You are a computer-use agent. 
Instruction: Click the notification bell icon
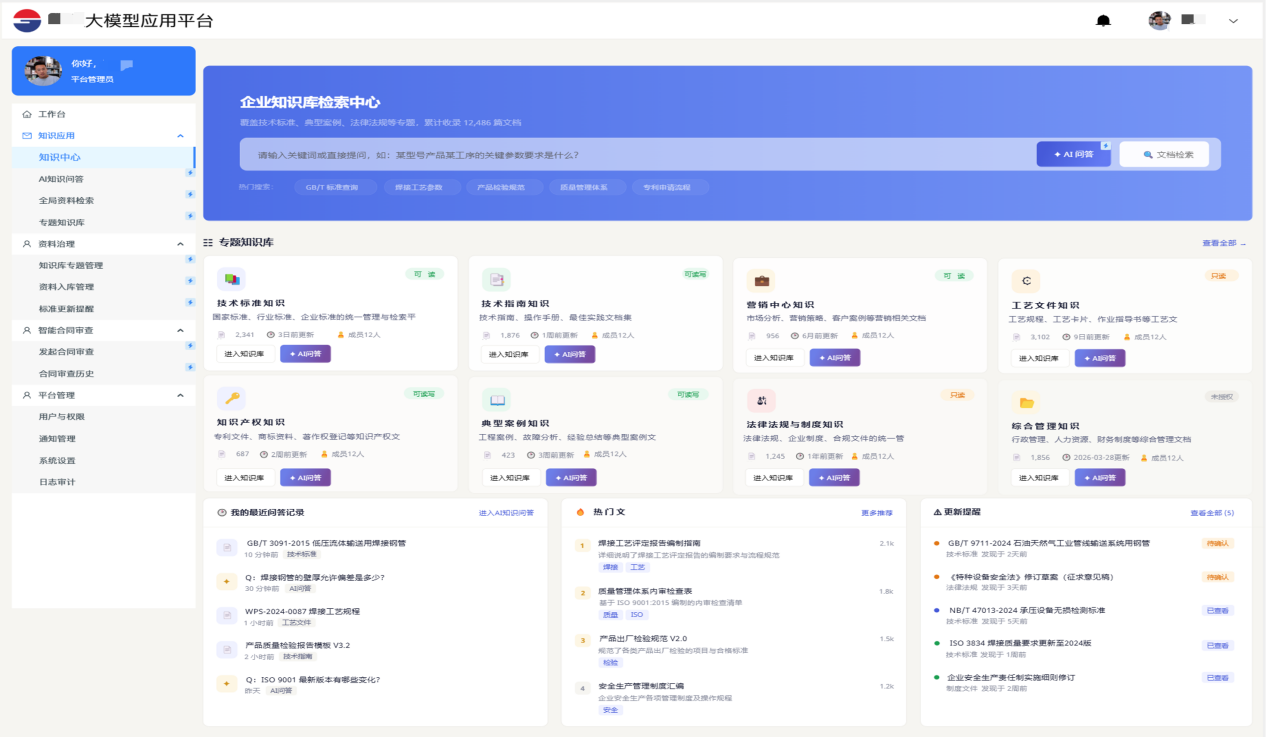1104,21
